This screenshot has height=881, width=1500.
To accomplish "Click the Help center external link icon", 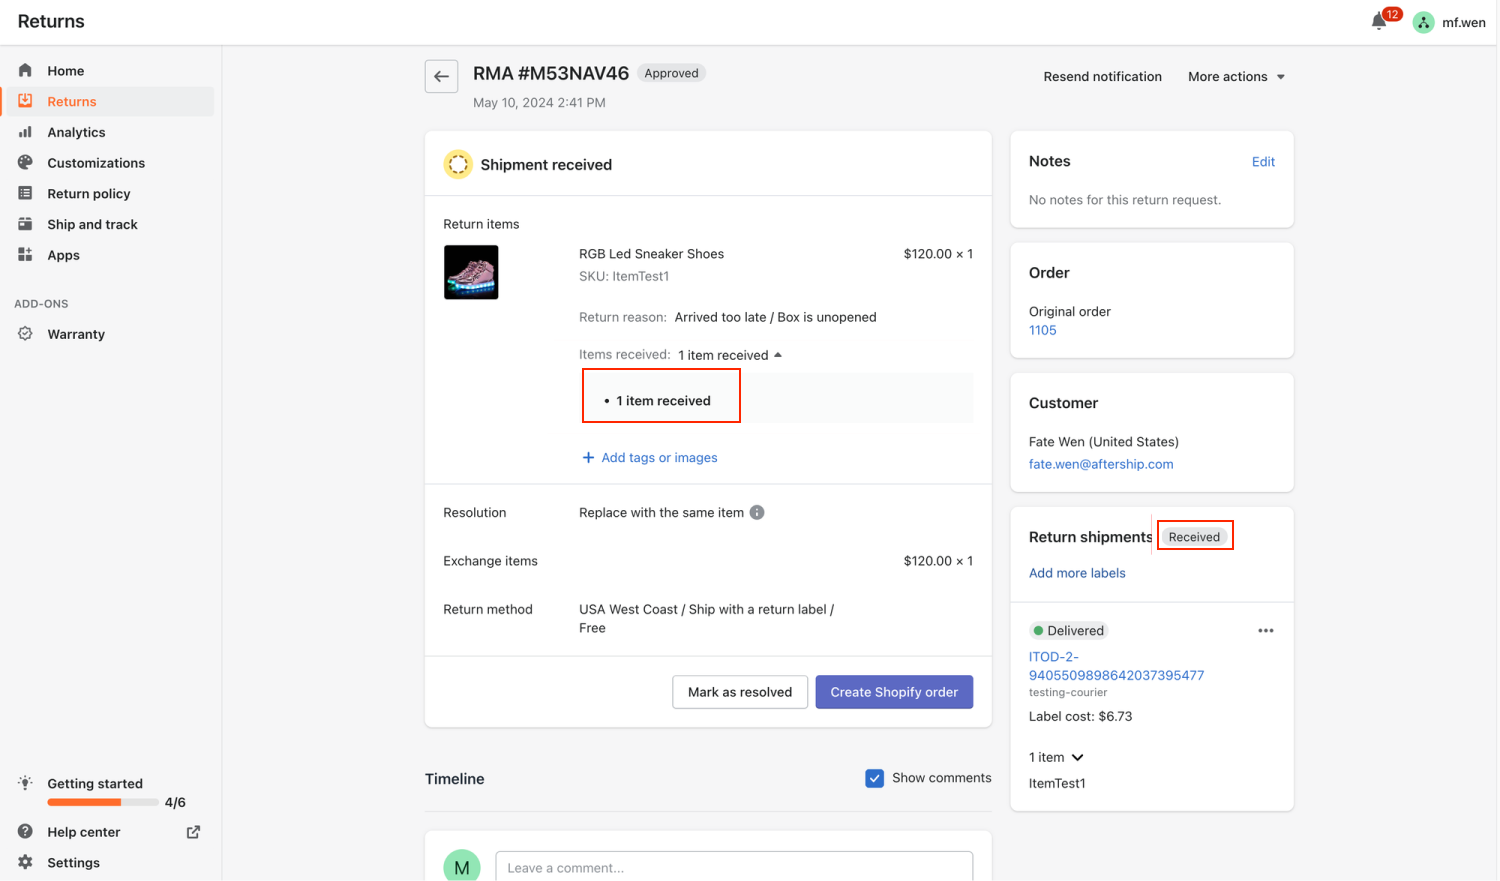I will [193, 832].
